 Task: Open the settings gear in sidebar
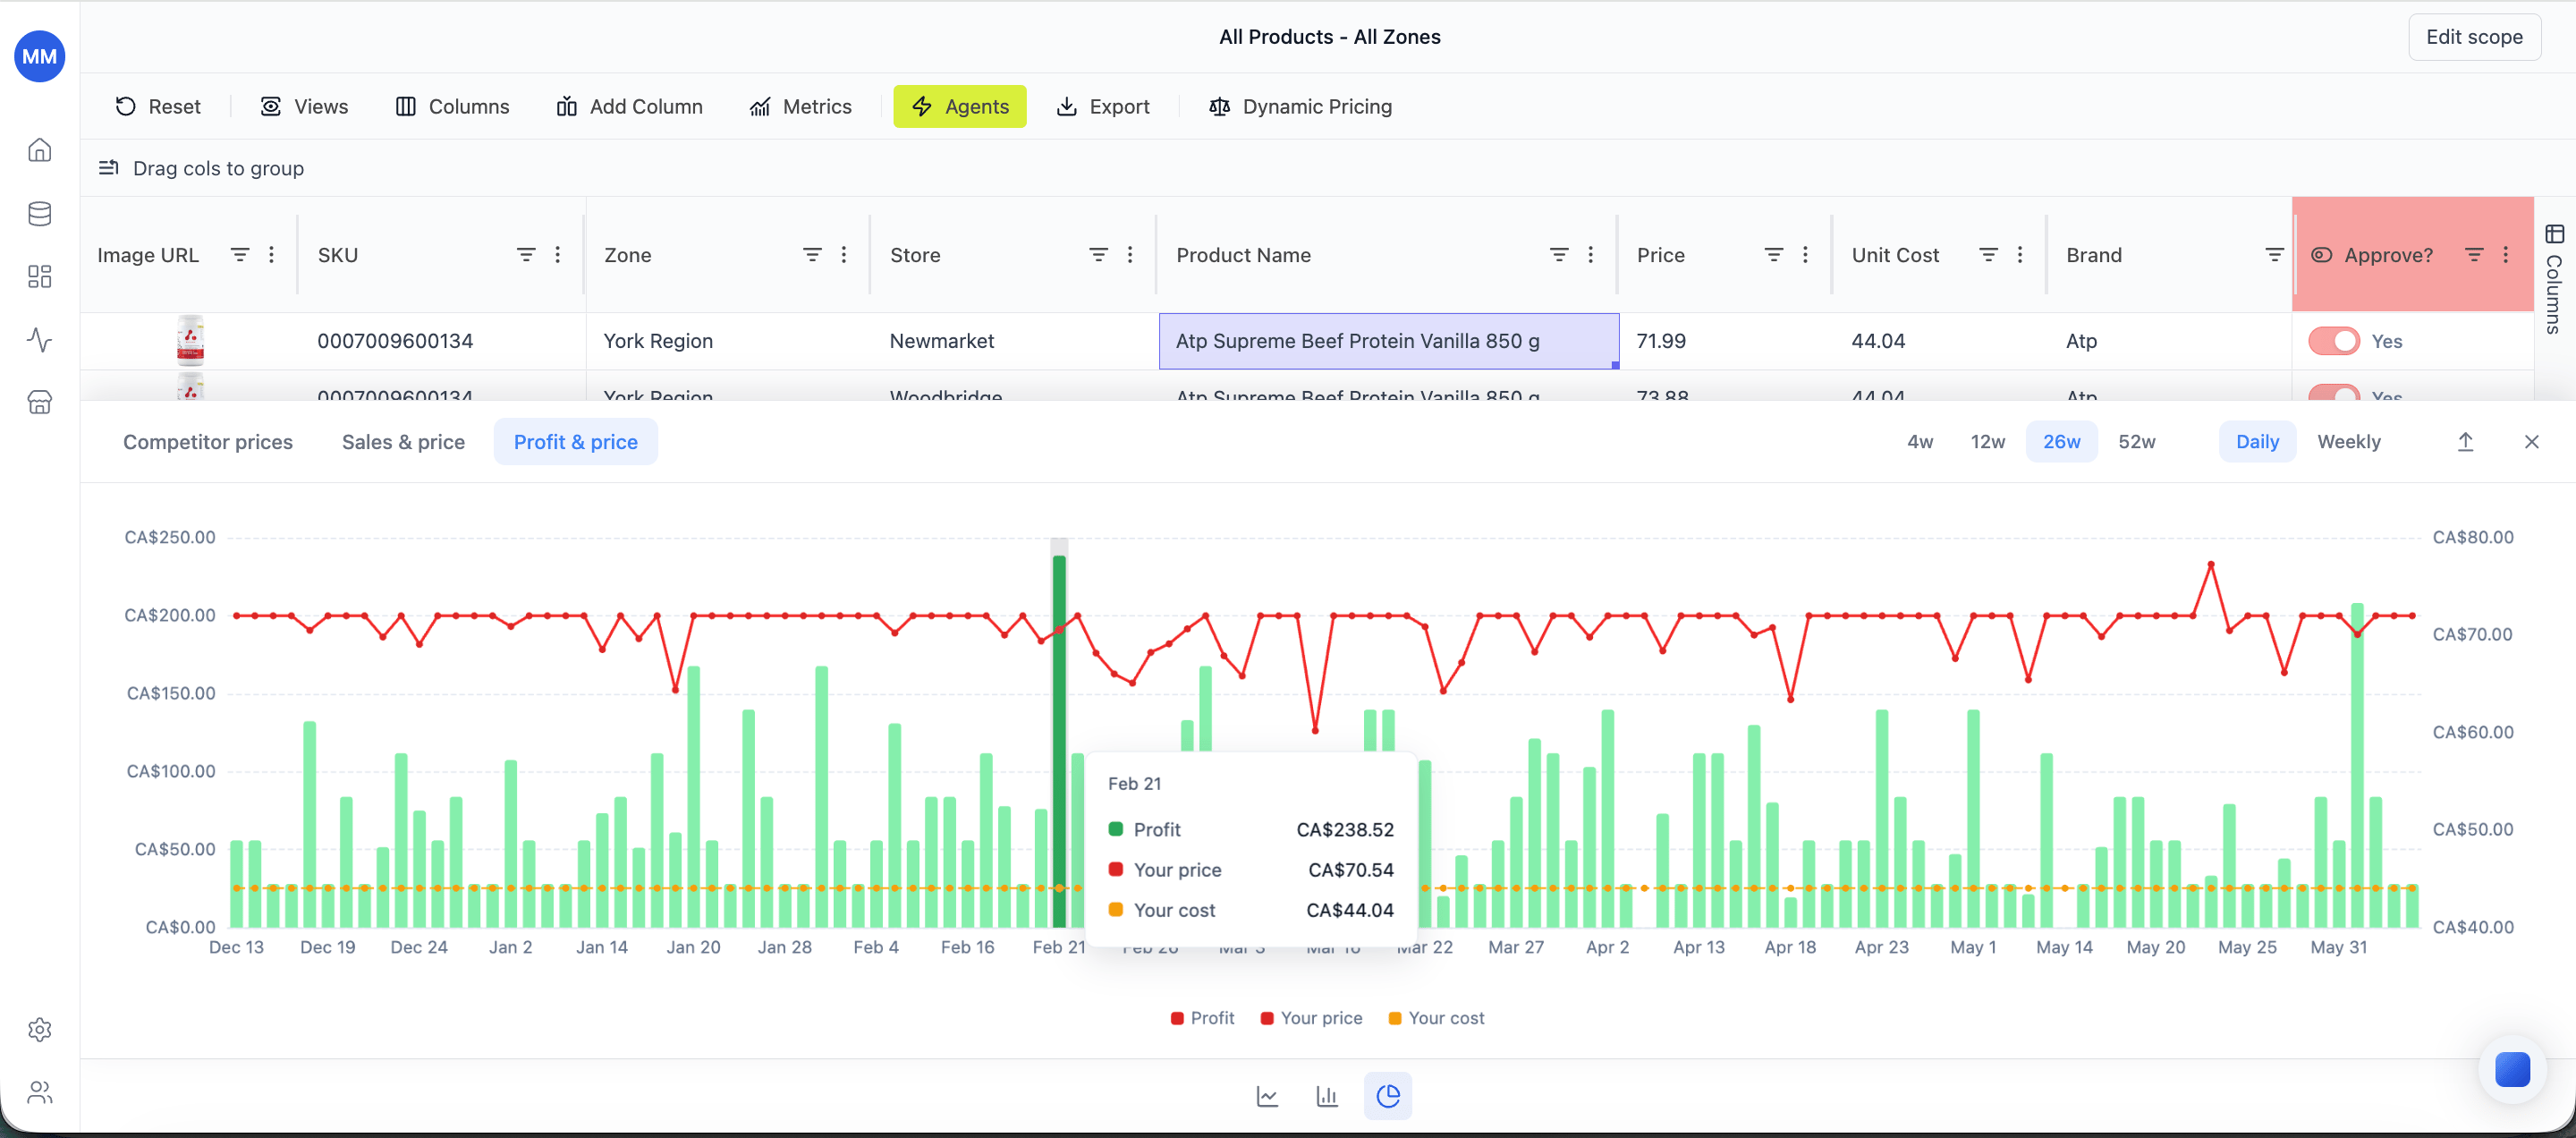click(x=40, y=1029)
